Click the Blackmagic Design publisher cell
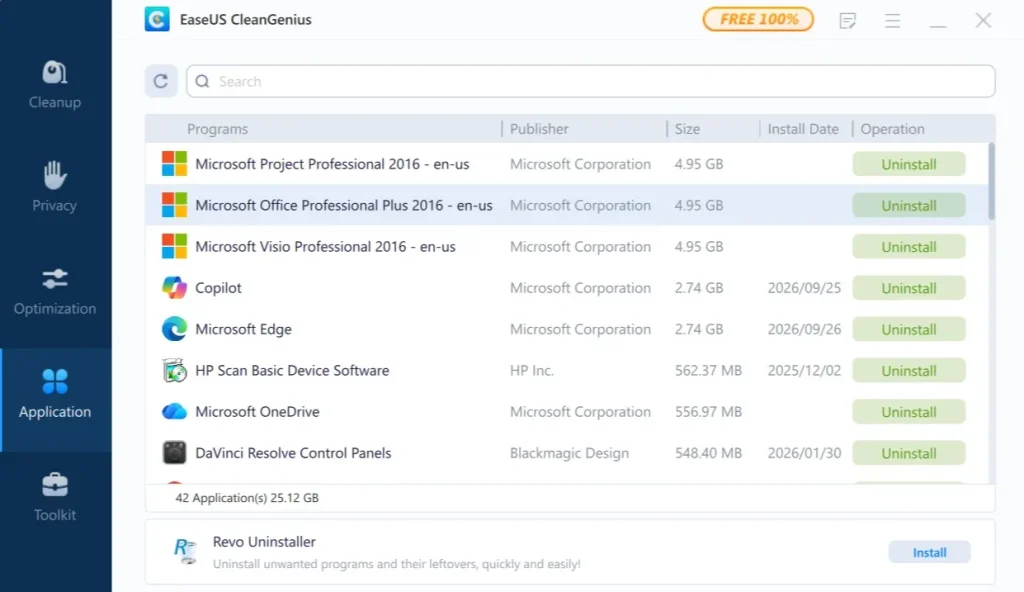 click(x=569, y=453)
